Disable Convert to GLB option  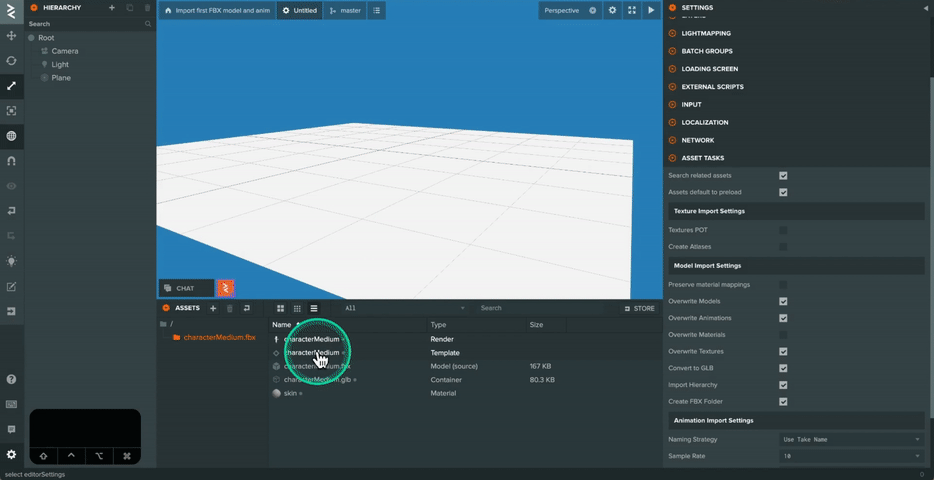(x=783, y=368)
